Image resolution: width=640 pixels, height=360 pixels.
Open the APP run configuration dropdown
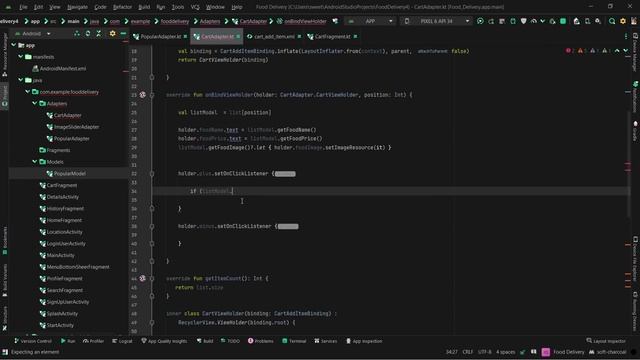pos(370,21)
